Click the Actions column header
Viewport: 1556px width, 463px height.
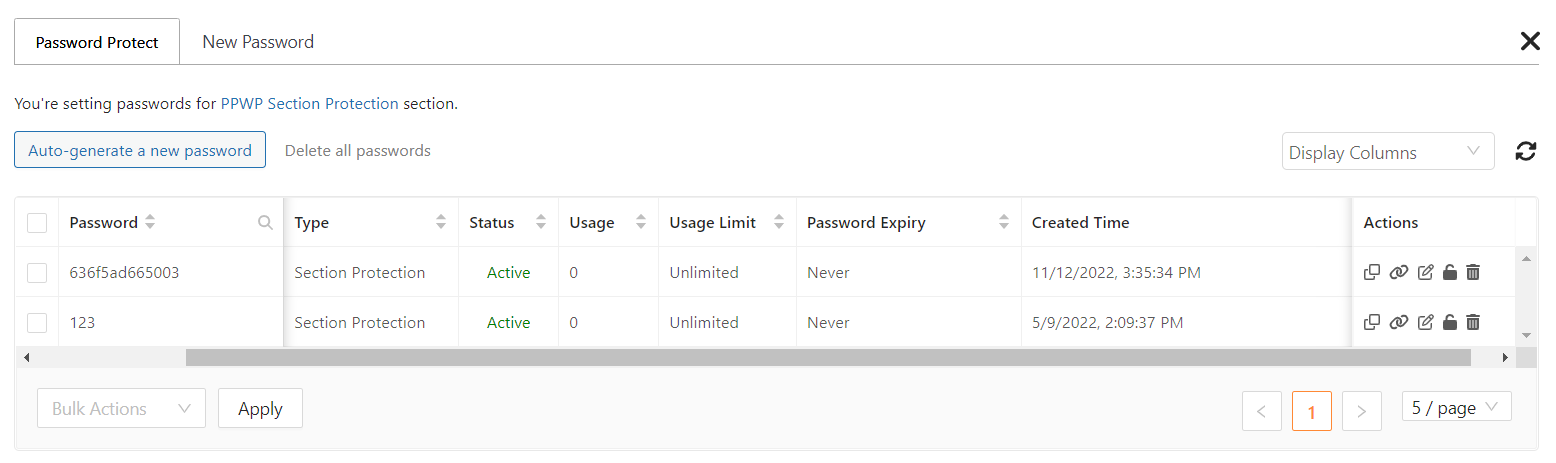tap(1391, 222)
